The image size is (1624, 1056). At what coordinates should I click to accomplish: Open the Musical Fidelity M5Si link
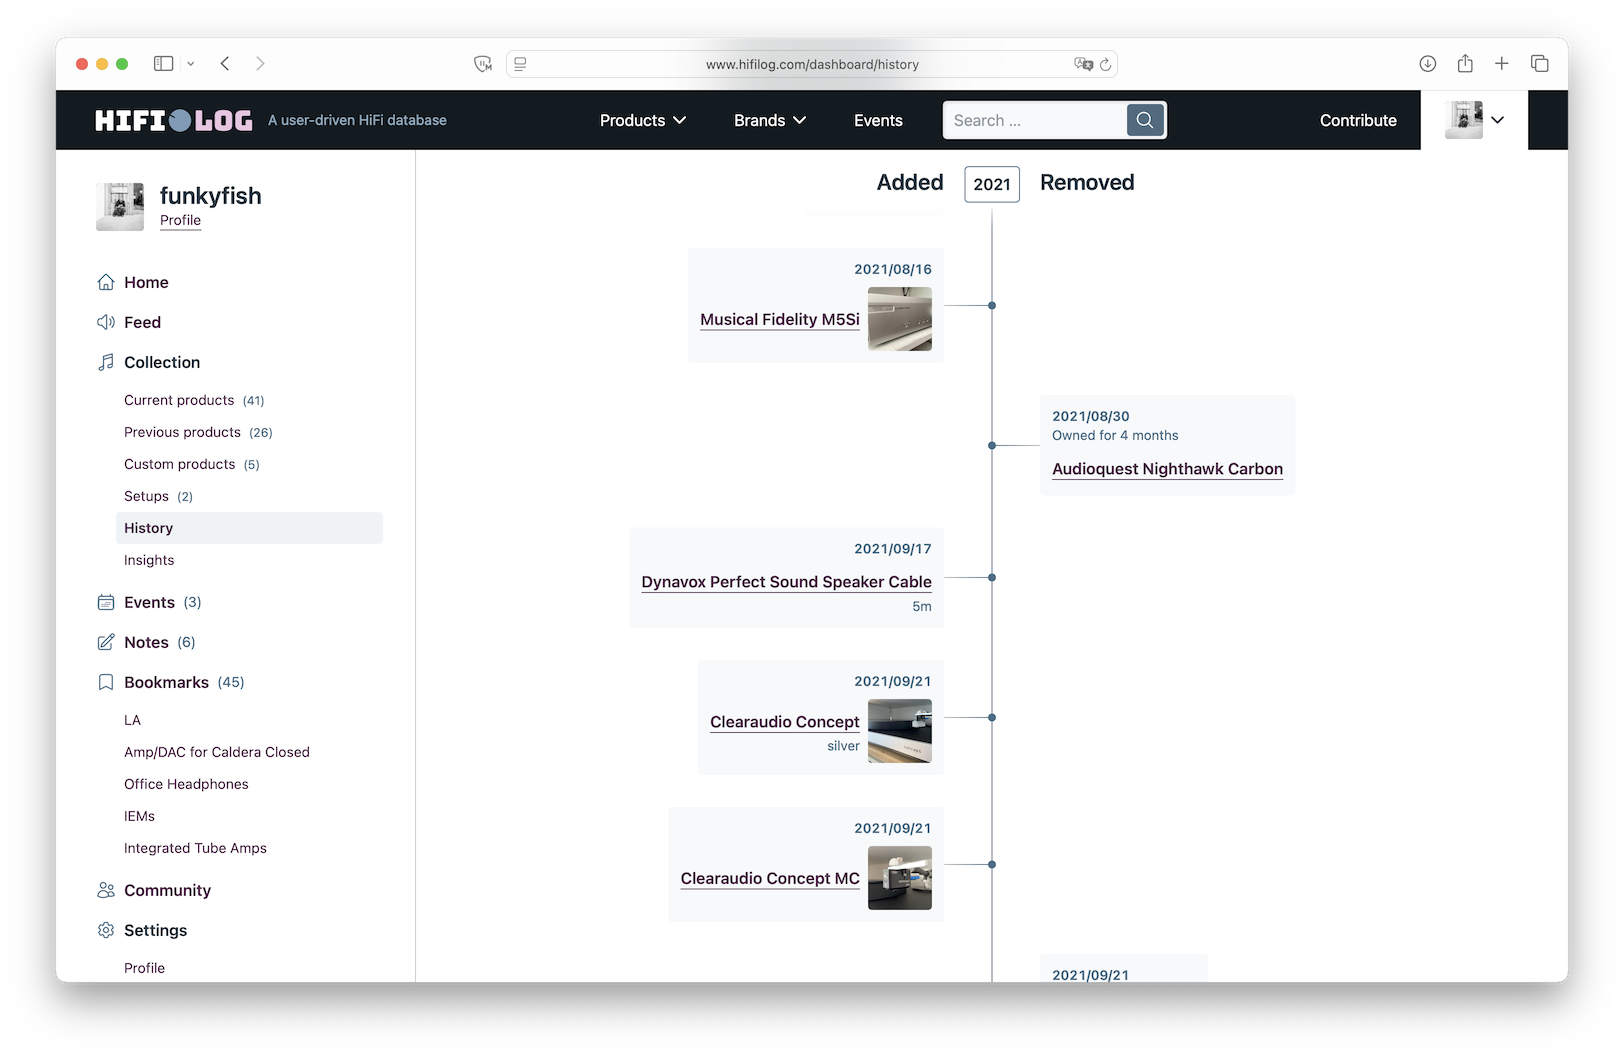(x=780, y=319)
